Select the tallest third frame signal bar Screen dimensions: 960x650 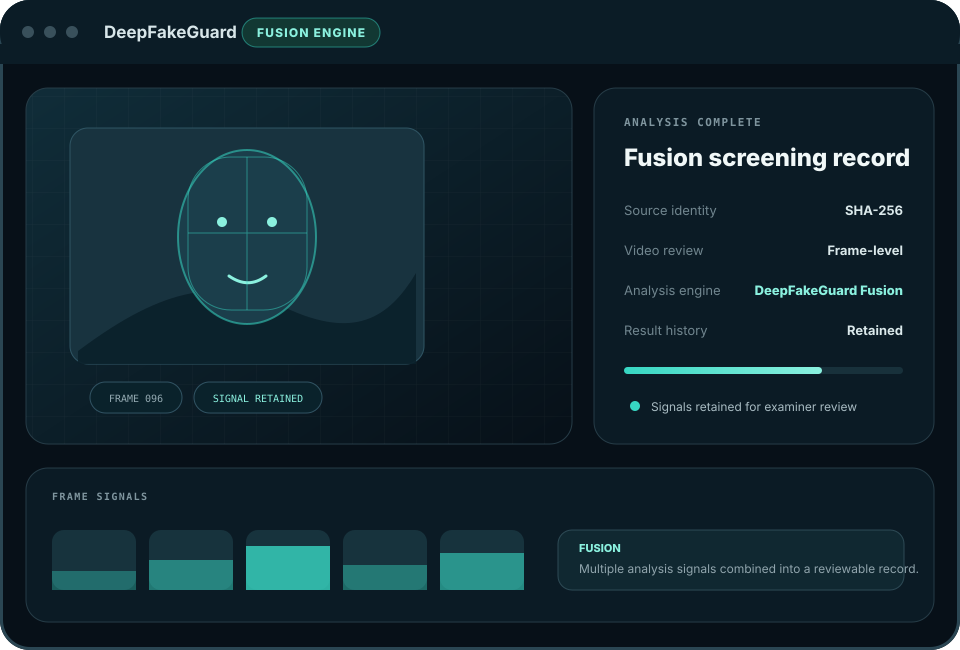pos(288,560)
